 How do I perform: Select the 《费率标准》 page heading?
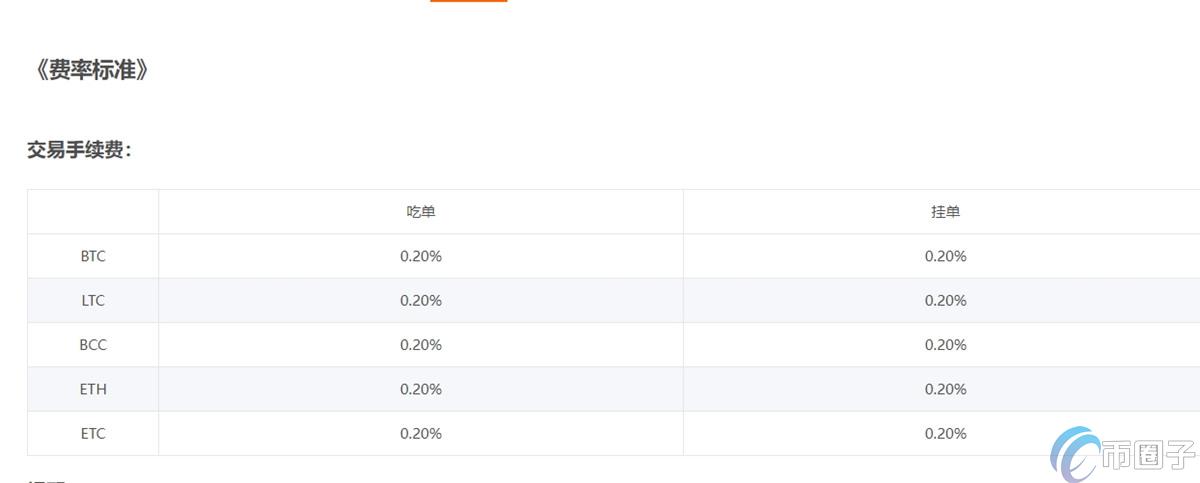coord(90,70)
